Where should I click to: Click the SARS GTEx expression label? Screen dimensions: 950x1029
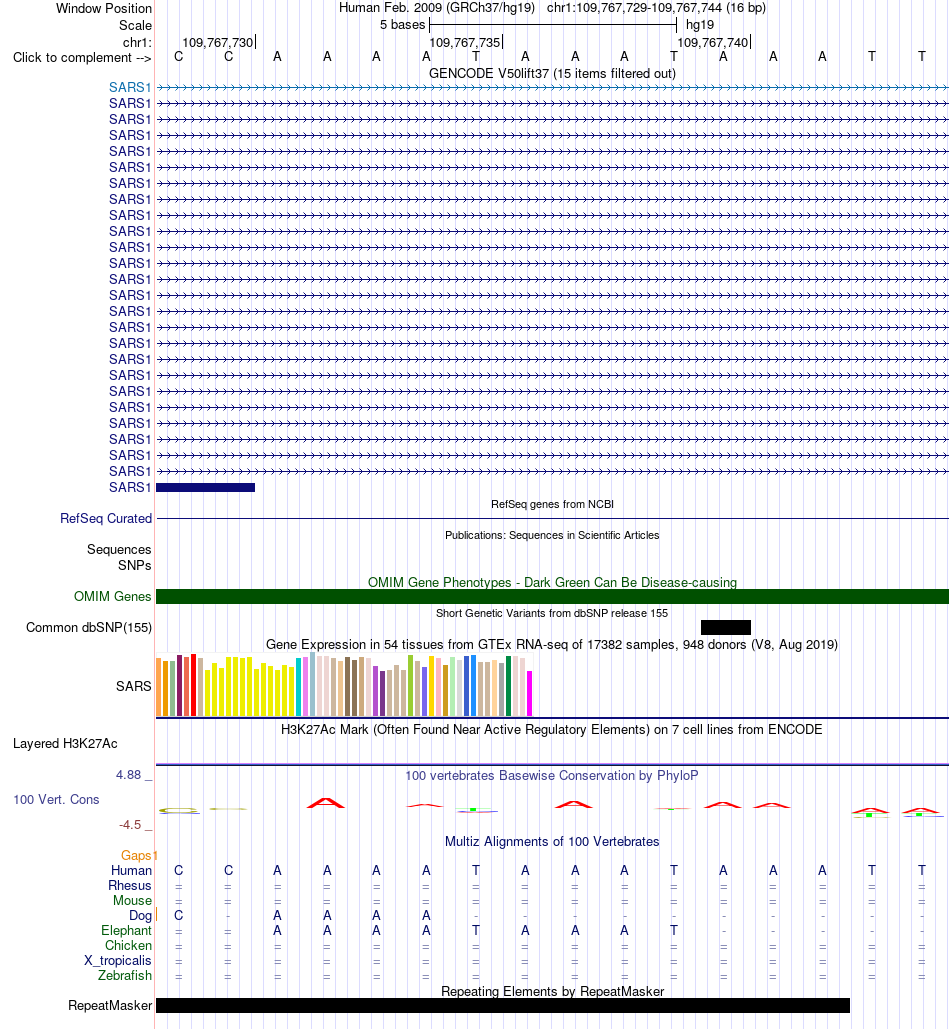click(x=133, y=686)
